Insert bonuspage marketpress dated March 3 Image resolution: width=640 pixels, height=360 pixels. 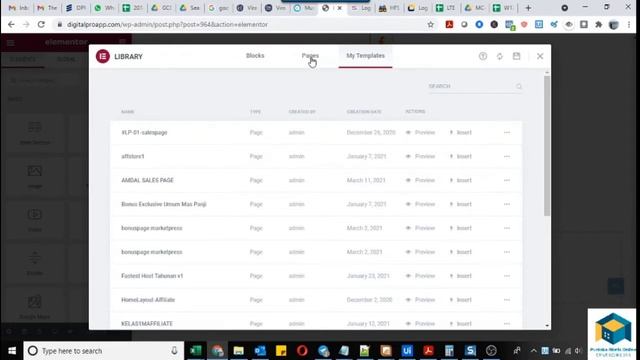pos(460,228)
